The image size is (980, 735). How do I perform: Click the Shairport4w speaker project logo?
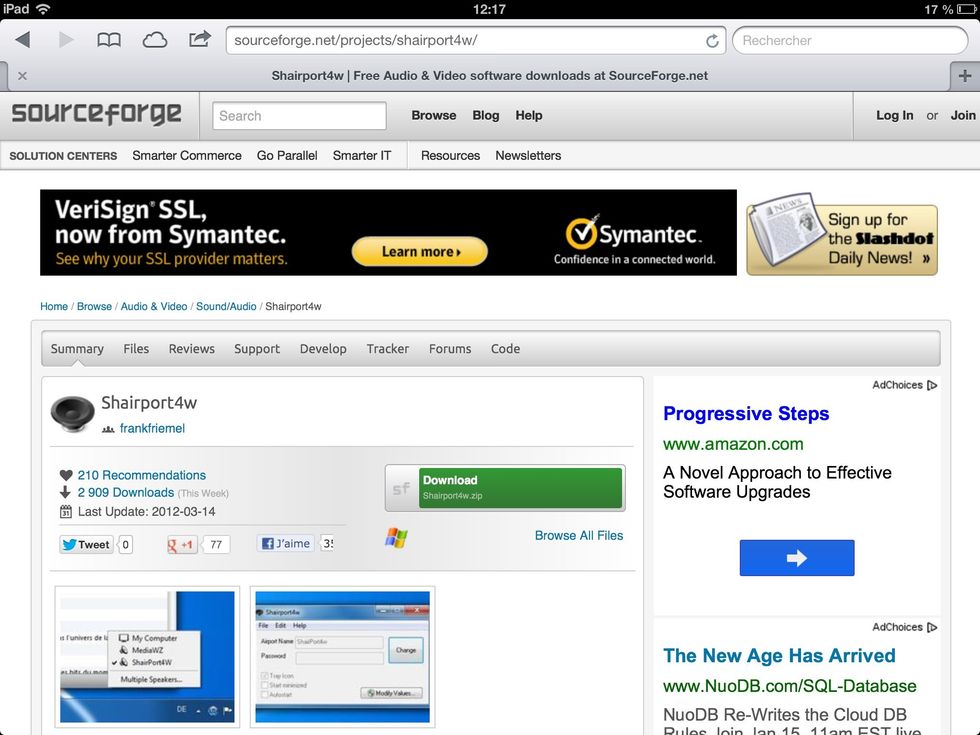tap(71, 414)
